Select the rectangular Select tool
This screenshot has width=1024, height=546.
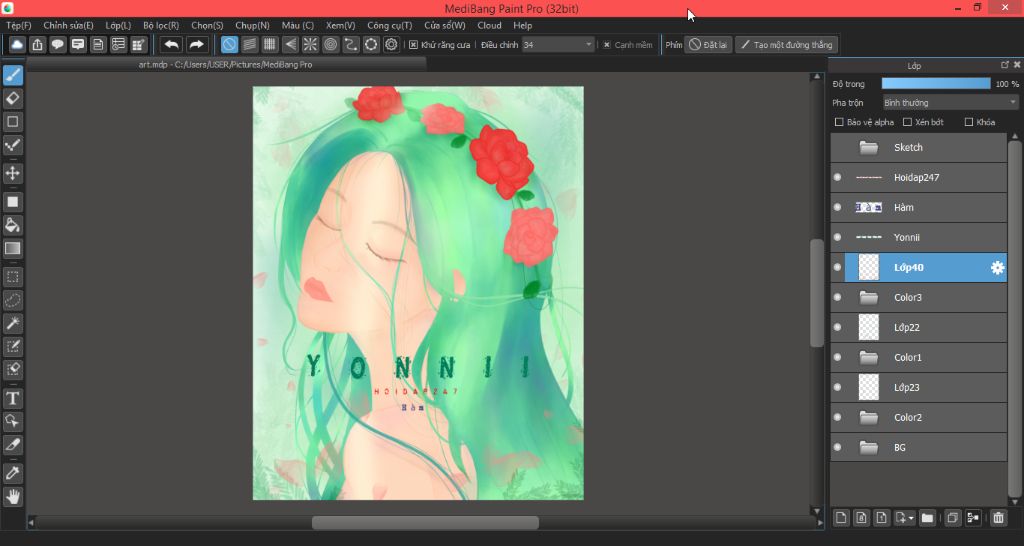pyautogui.click(x=12, y=277)
